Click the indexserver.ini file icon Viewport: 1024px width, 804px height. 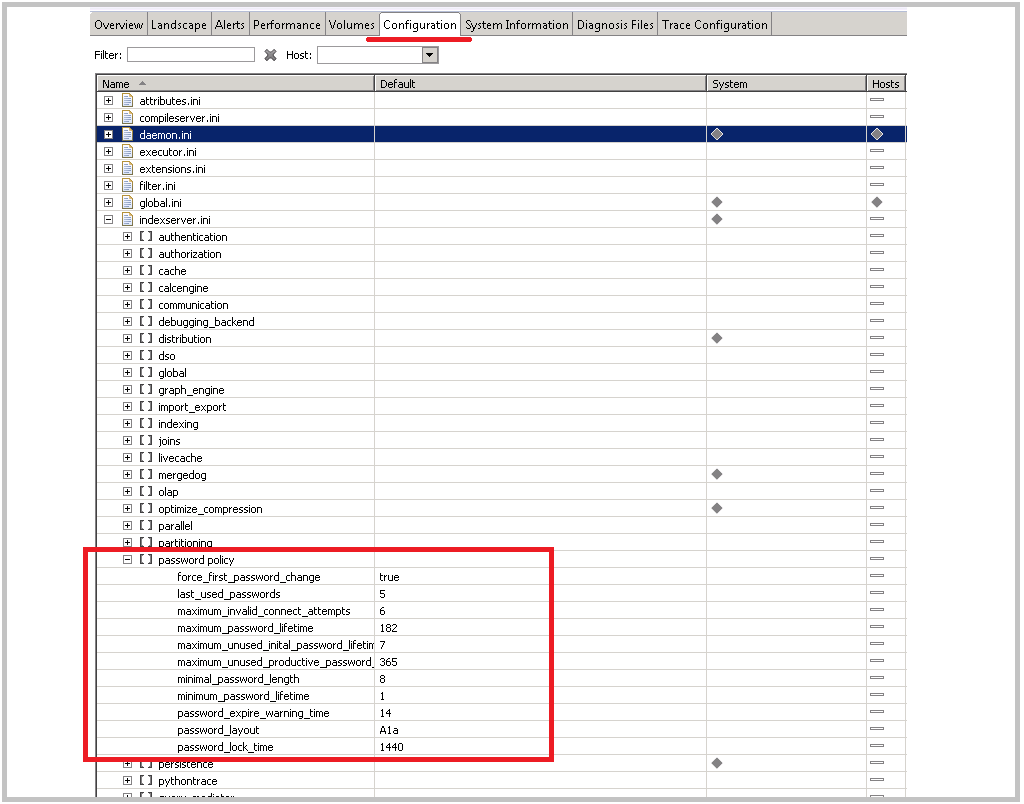pyautogui.click(x=127, y=219)
